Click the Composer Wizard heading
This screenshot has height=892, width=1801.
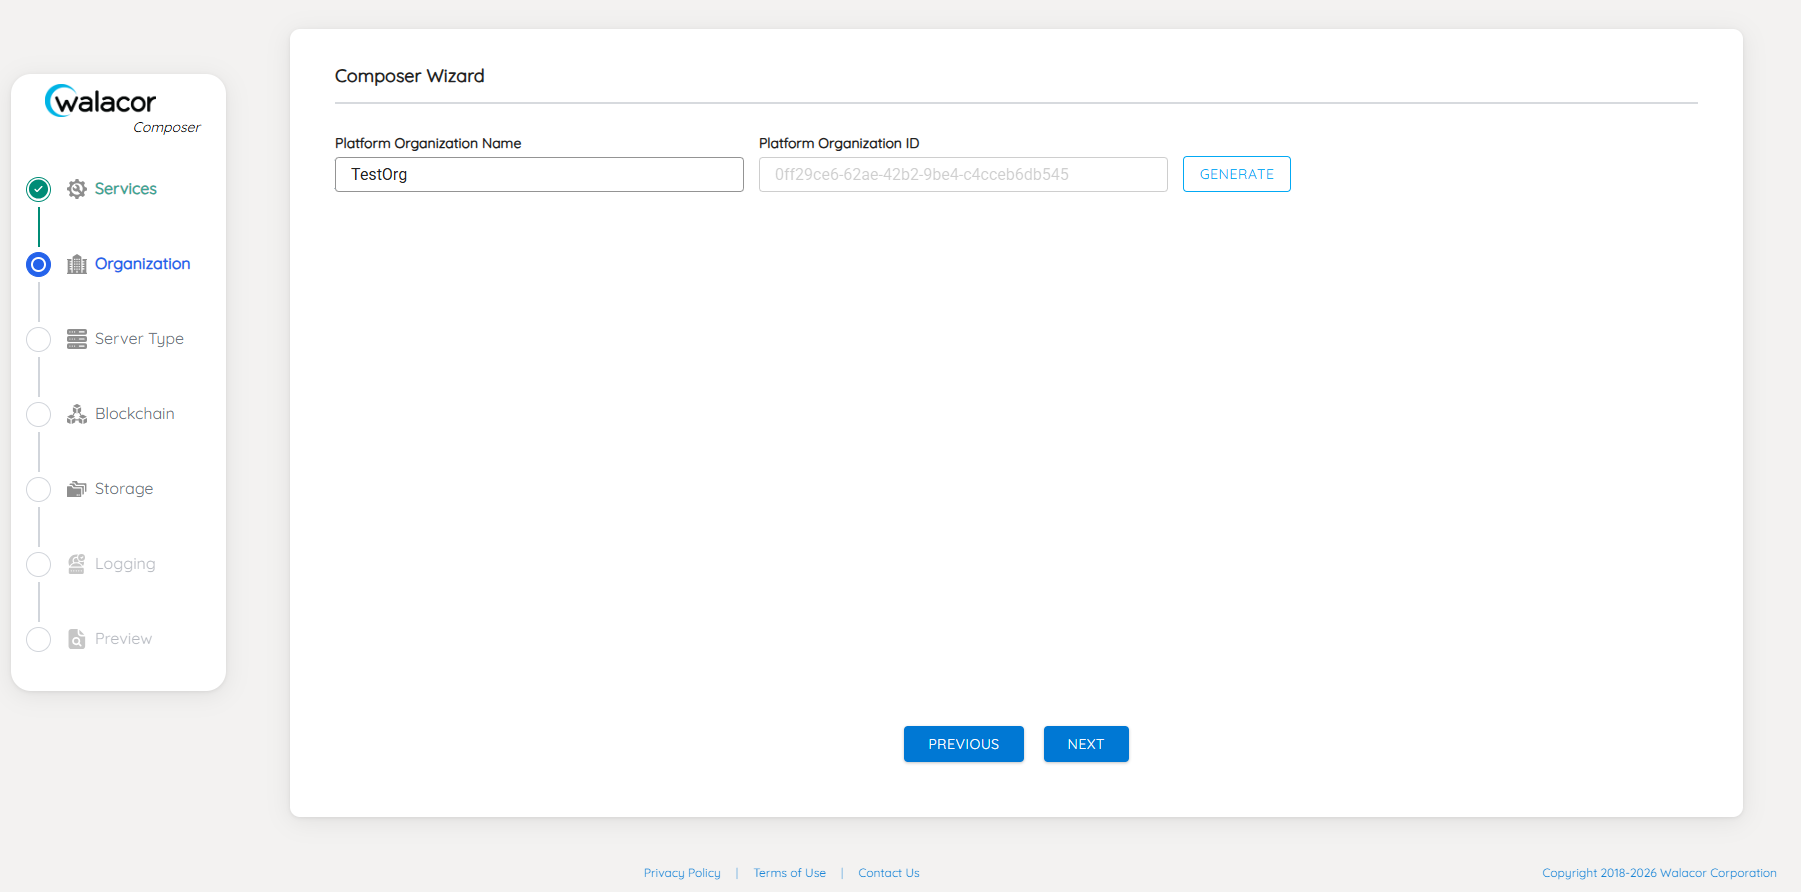410,76
